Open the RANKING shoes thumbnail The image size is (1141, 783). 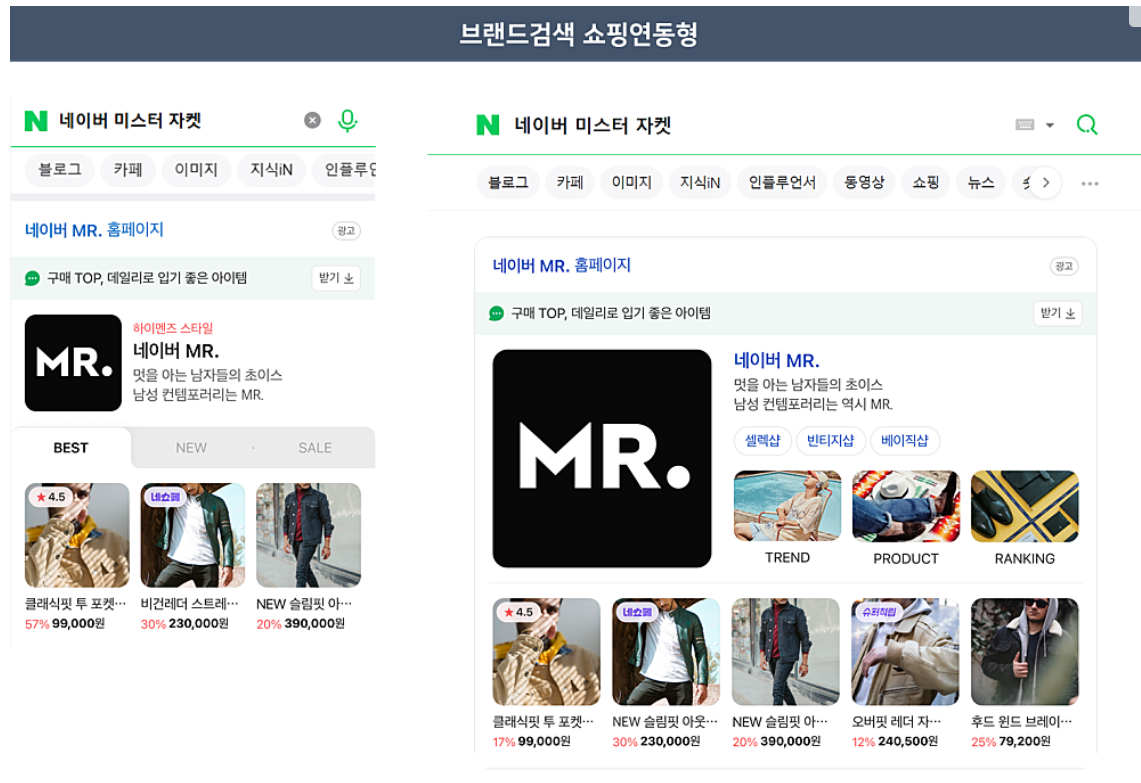[x=1025, y=506]
